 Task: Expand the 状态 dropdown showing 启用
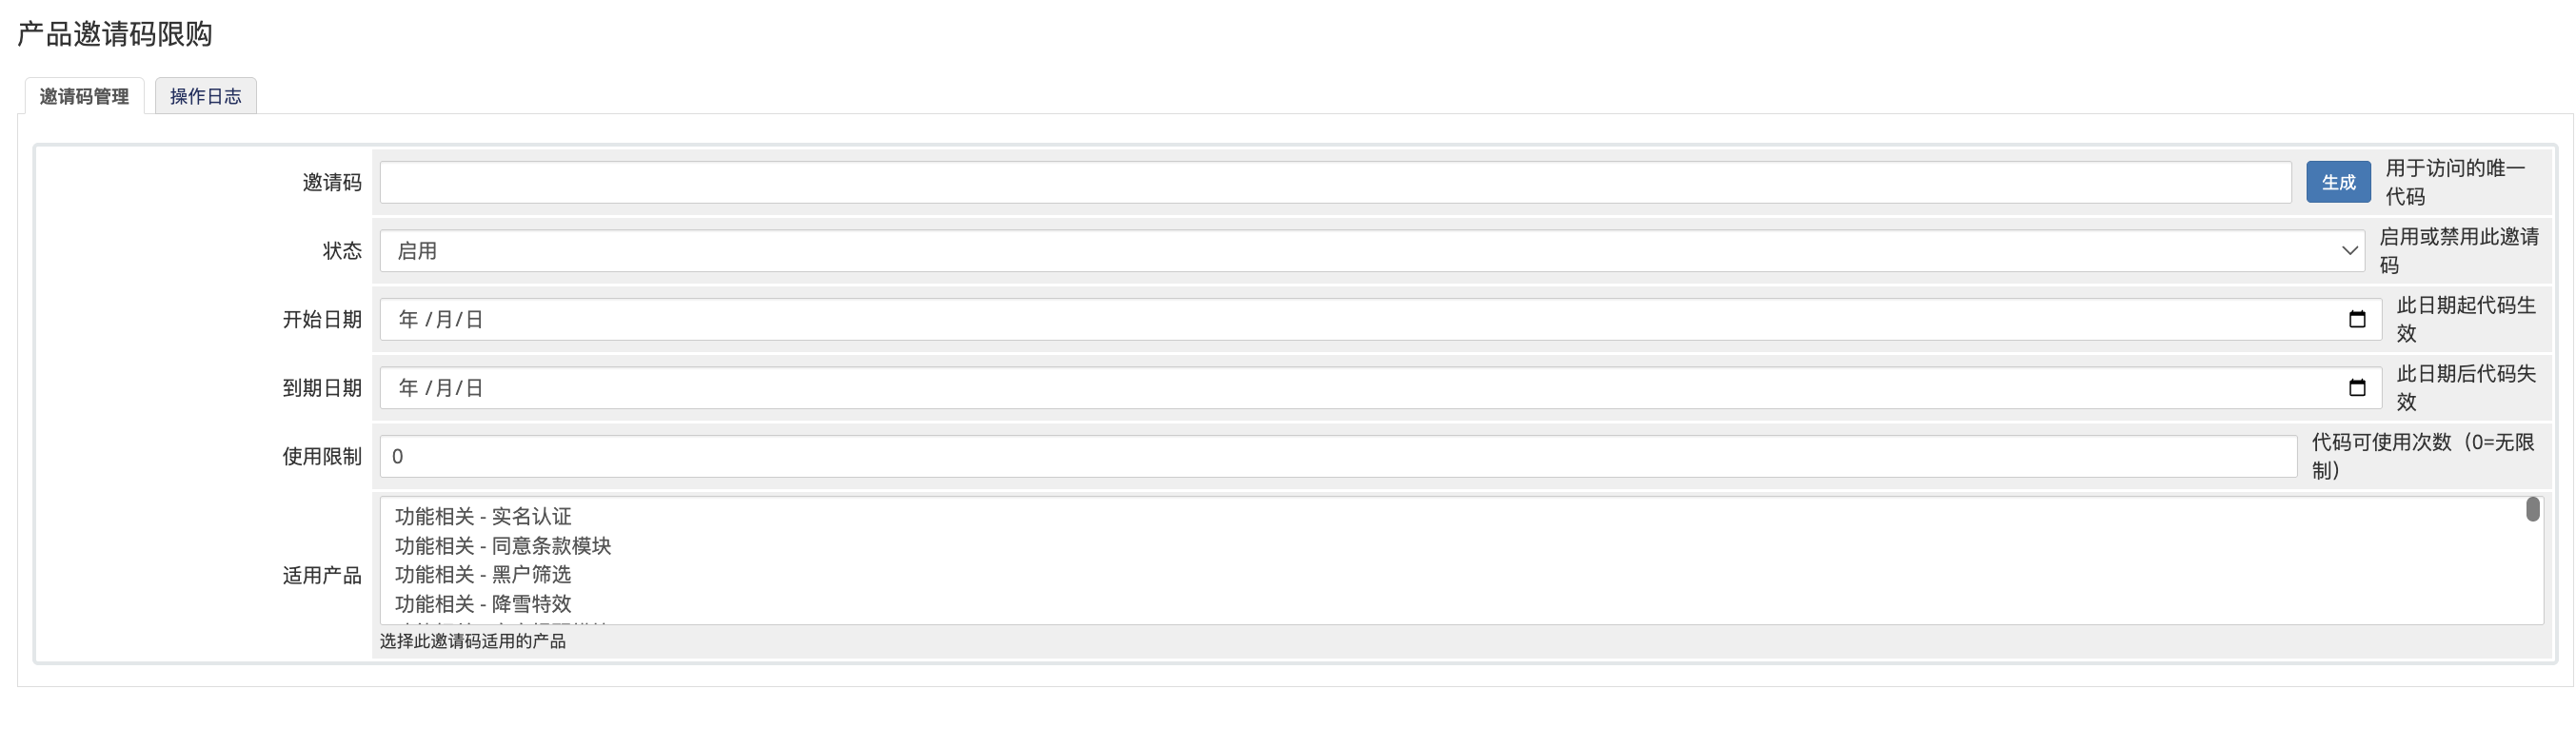(1370, 251)
